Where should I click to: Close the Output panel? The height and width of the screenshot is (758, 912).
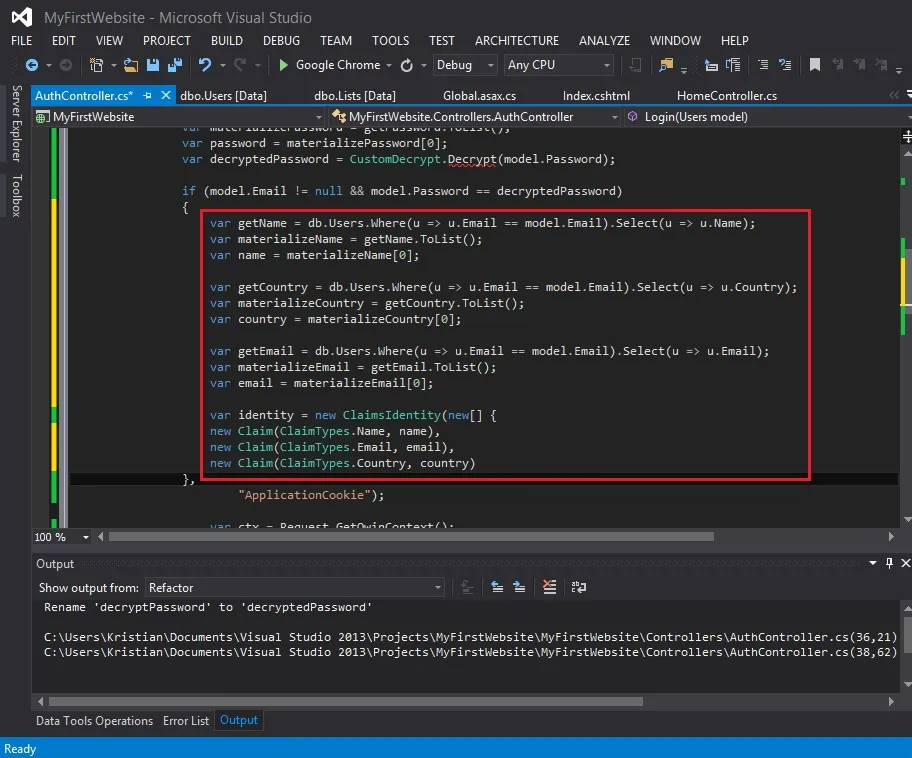(x=906, y=563)
